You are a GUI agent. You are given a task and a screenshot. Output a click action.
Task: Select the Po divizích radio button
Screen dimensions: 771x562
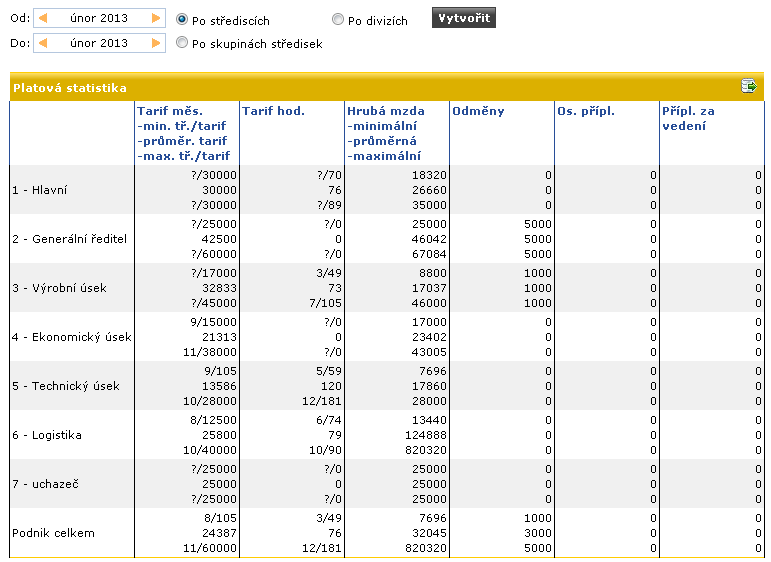coord(338,19)
